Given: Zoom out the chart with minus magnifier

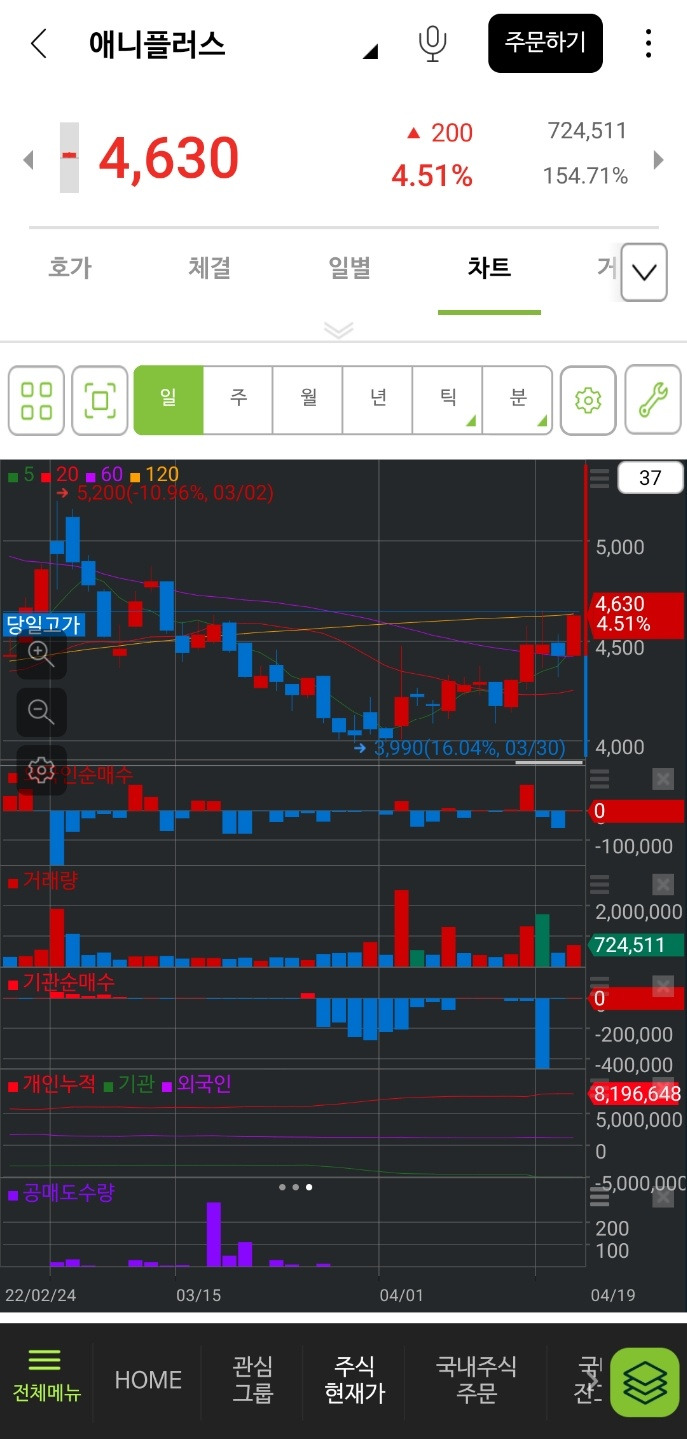Looking at the screenshot, I should [41, 712].
